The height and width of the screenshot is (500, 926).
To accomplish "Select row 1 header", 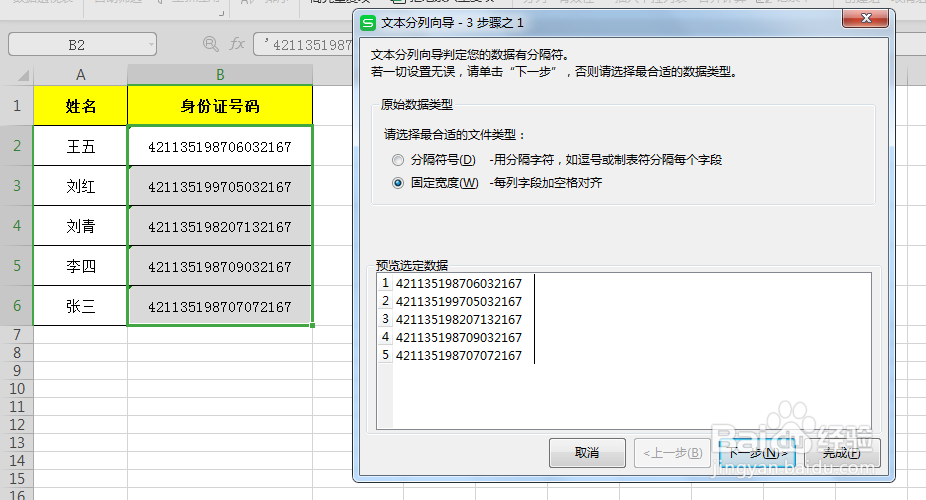I will coord(17,106).
